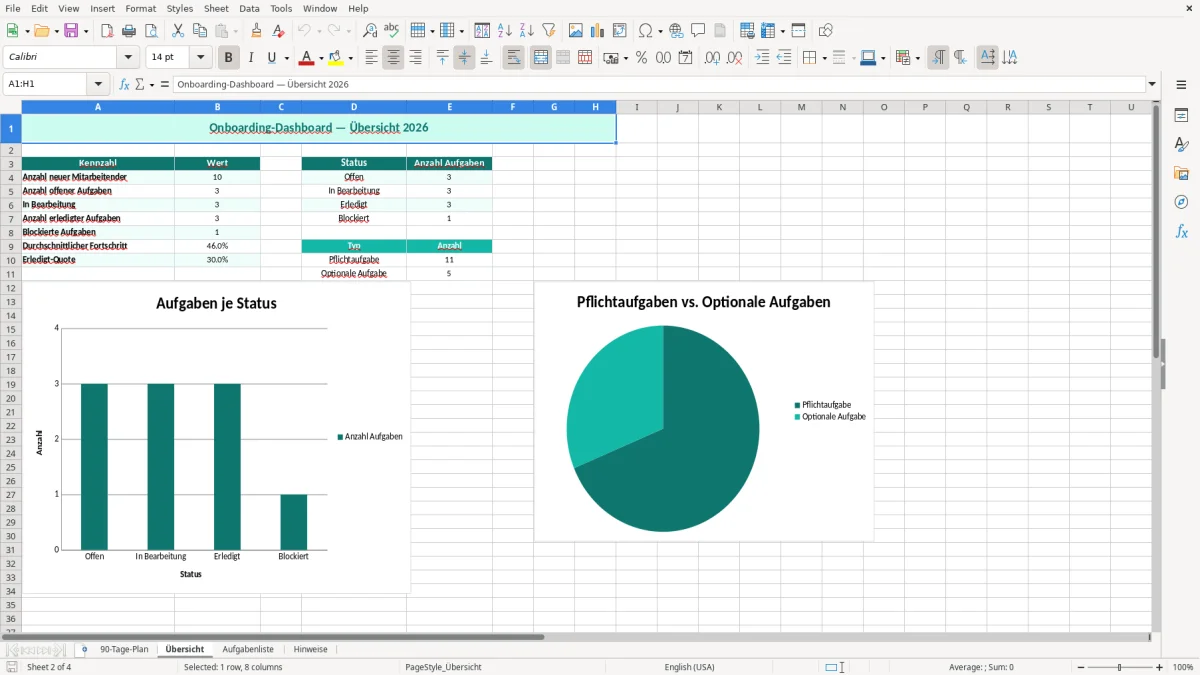Apply the yellow Background Color swatch
Image resolution: width=1200 pixels, height=675 pixels.
pyautogui.click(x=336, y=58)
